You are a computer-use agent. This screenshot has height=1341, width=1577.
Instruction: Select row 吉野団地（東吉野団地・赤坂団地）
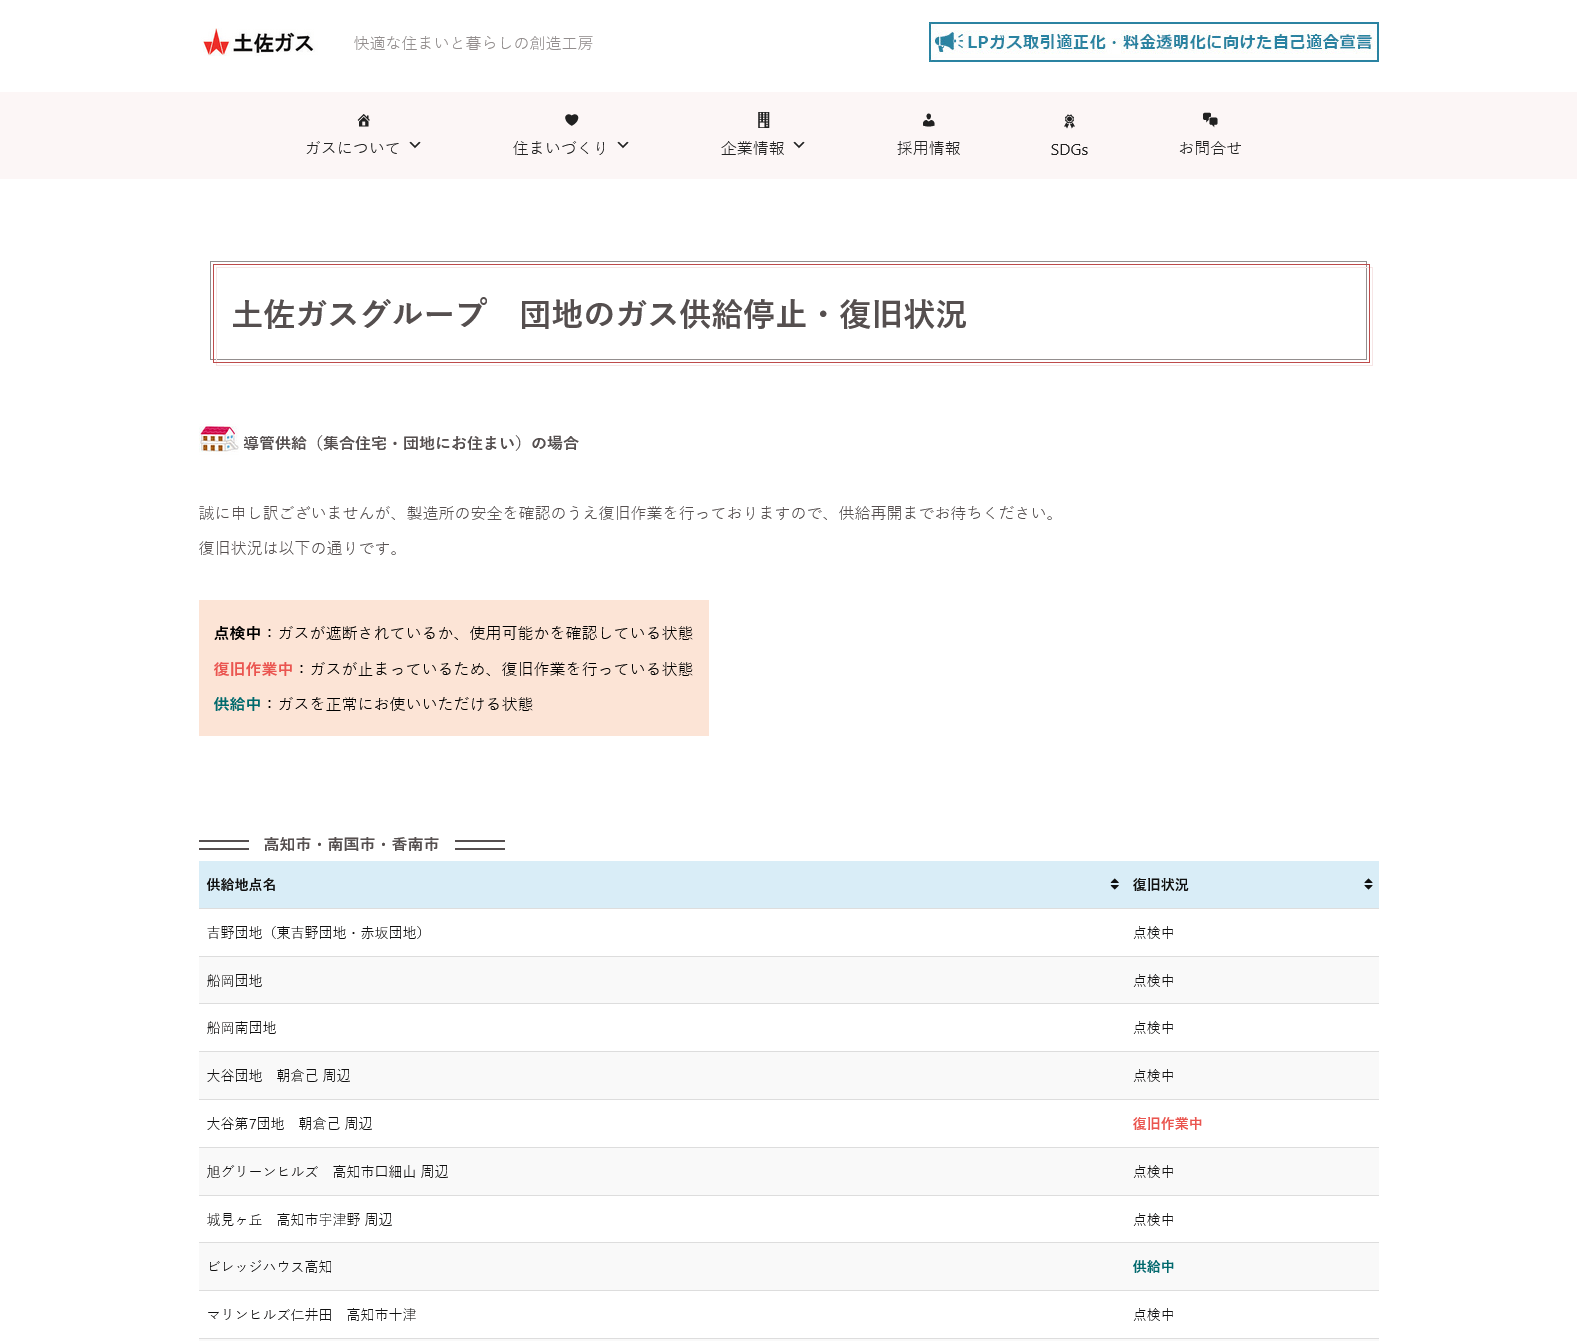pos(789,933)
